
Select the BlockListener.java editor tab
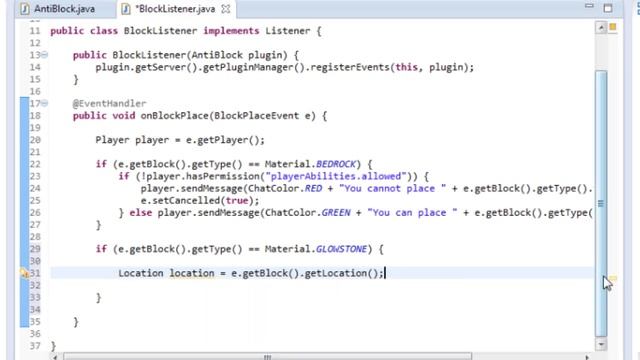[176, 9]
